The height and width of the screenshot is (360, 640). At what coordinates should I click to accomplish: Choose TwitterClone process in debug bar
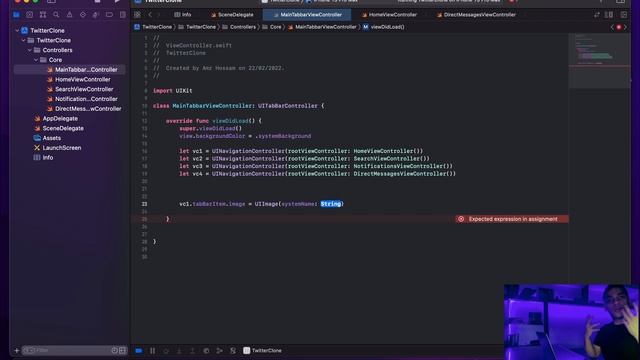point(262,351)
